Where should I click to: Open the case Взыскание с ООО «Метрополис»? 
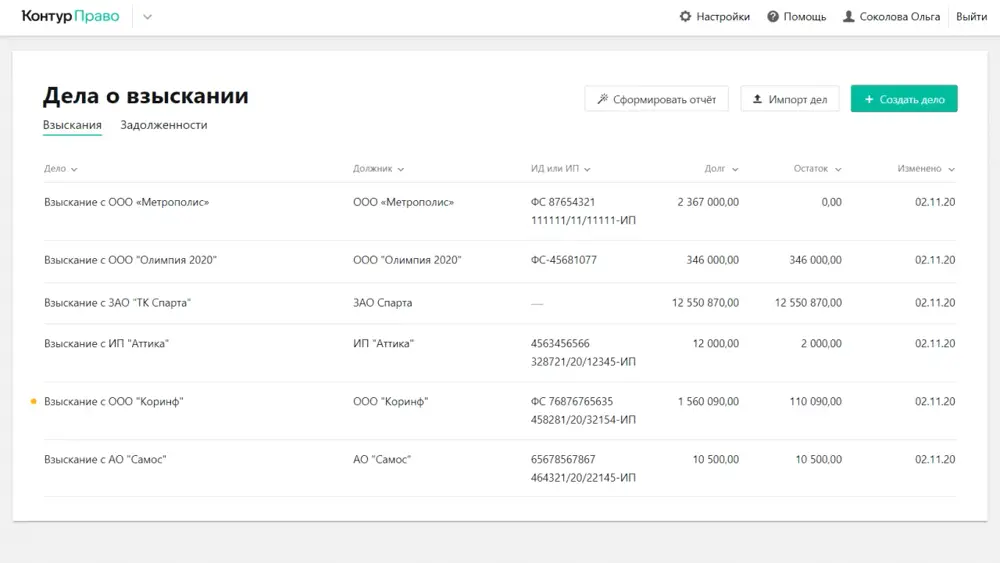click(126, 202)
